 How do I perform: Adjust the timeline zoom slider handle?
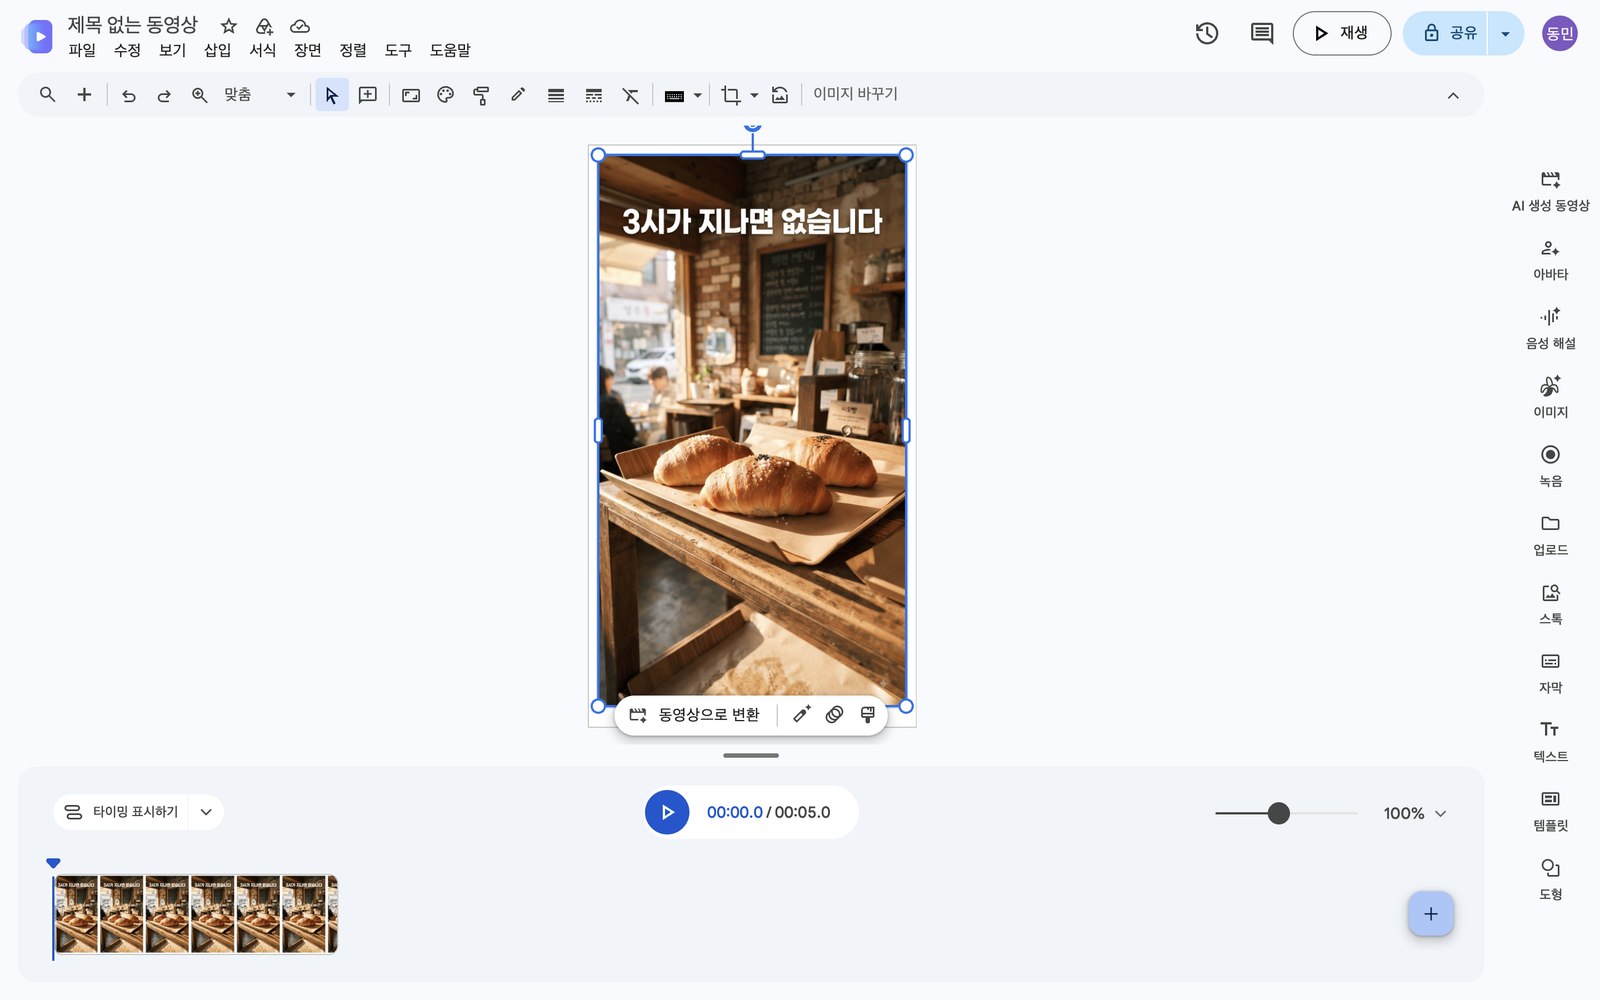(x=1278, y=813)
